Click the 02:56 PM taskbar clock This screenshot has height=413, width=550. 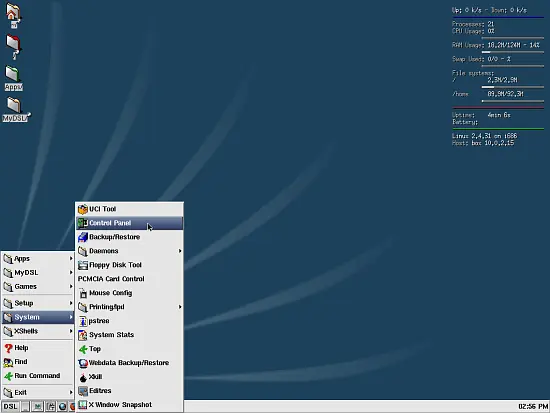tap(533, 406)
